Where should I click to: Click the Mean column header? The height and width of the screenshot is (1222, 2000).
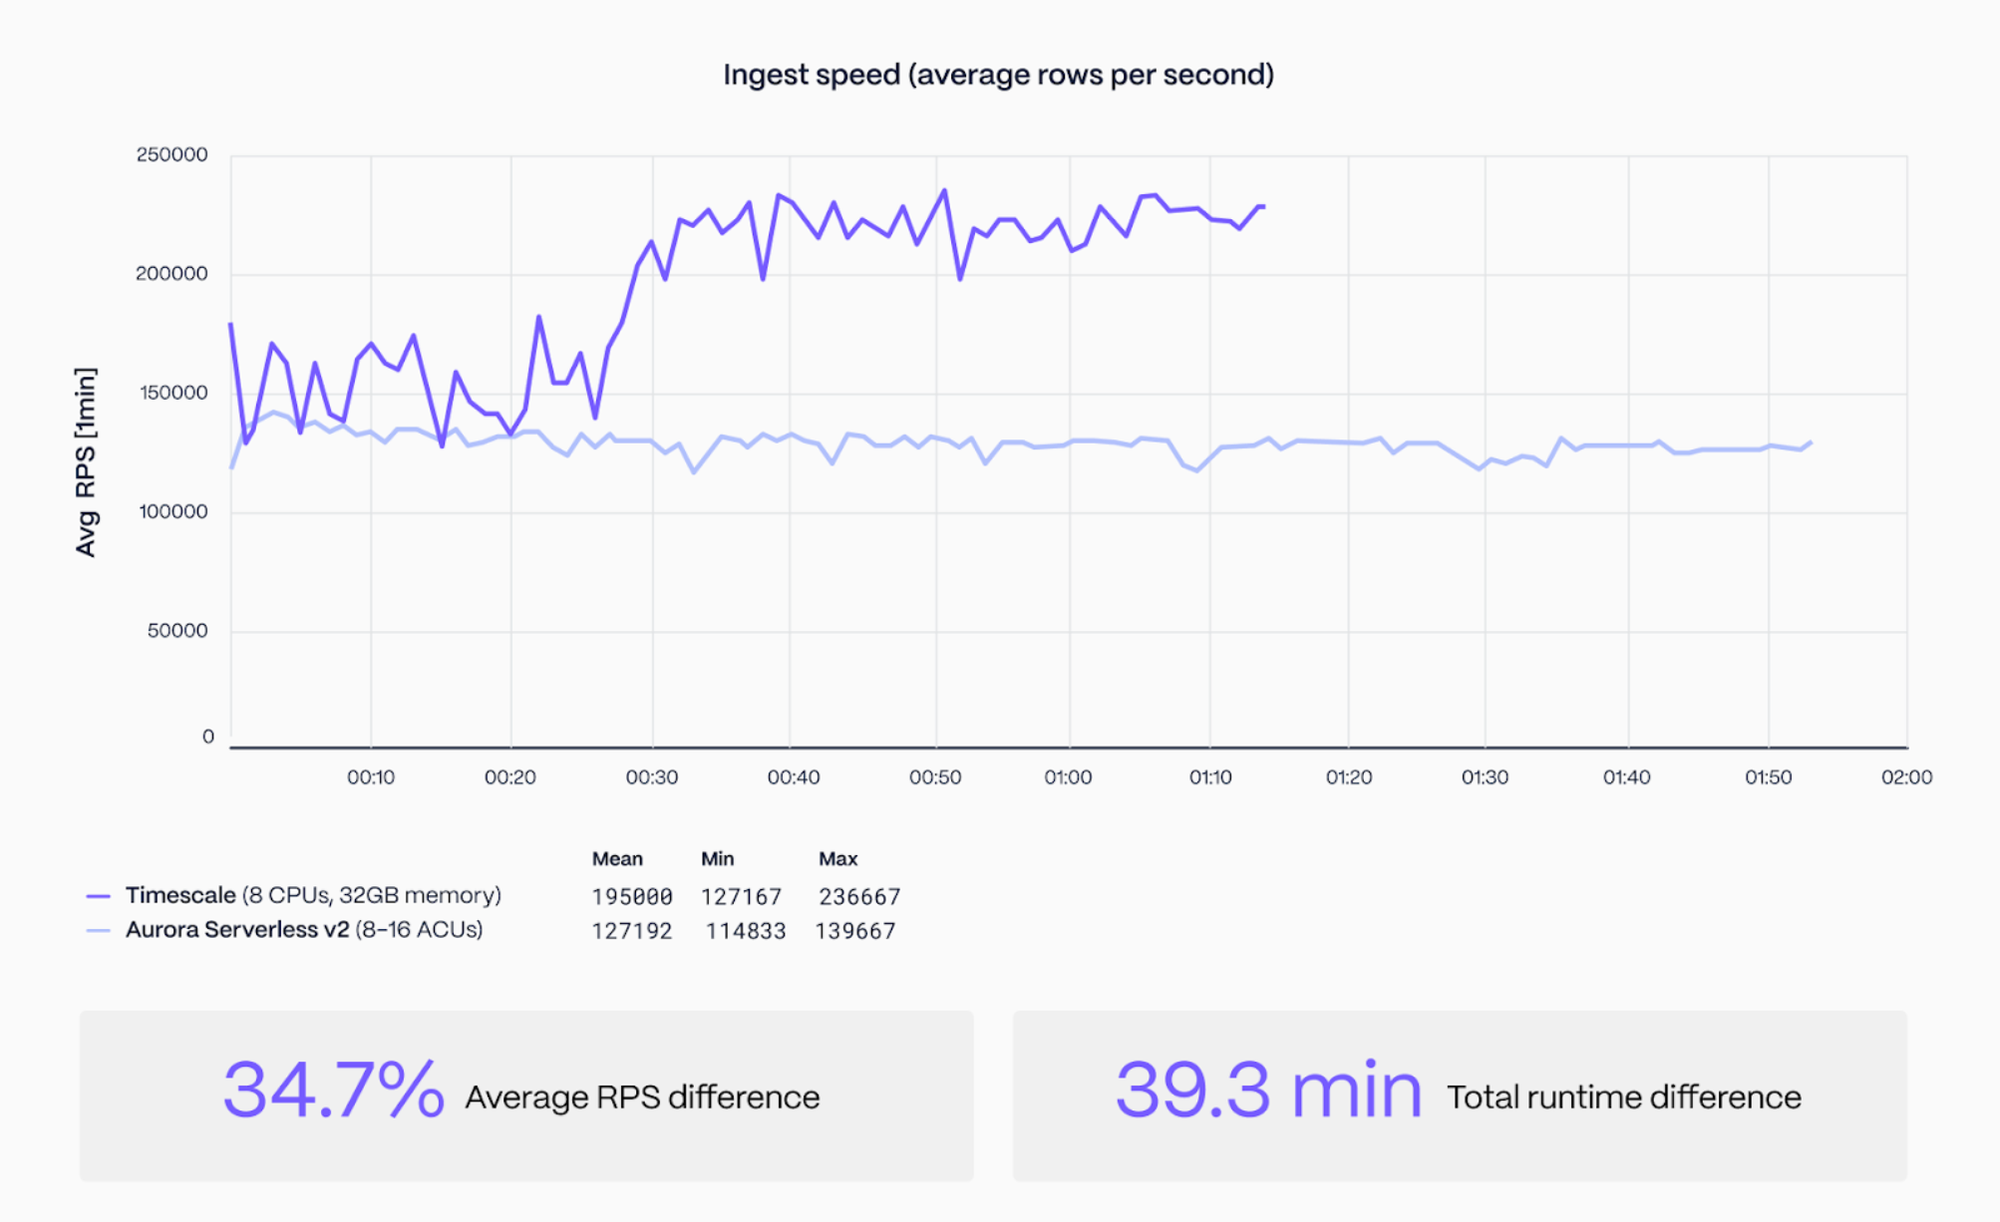[x=617, y=859]
